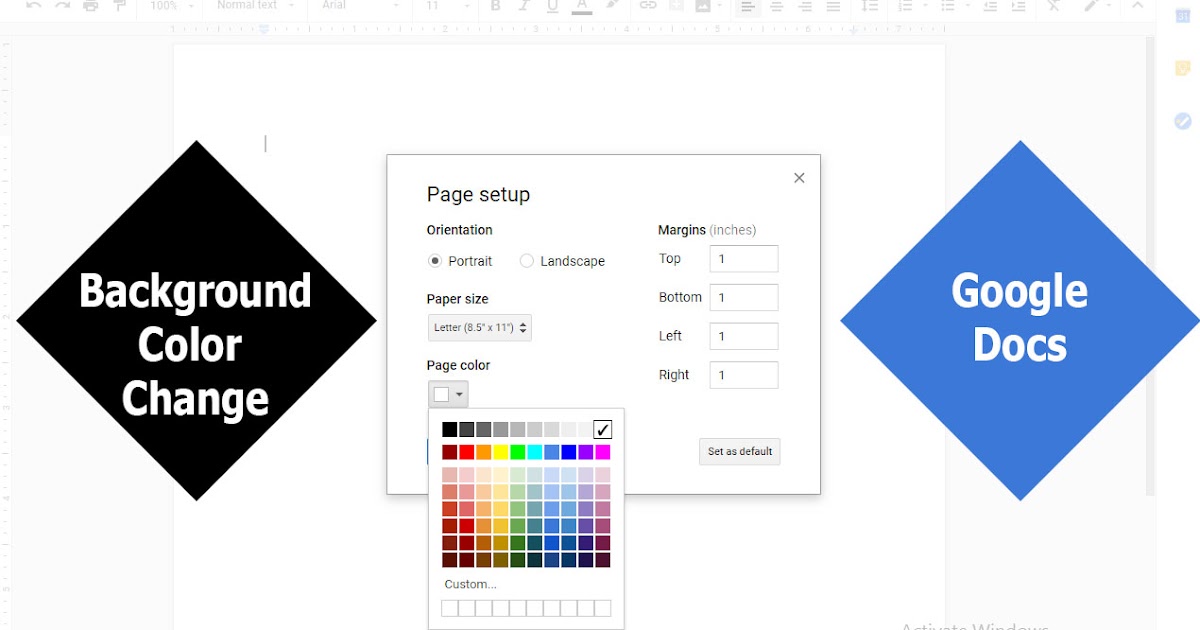Open the Normal text style dropdown
The image size is (1200, 630).
click(256, 5)
